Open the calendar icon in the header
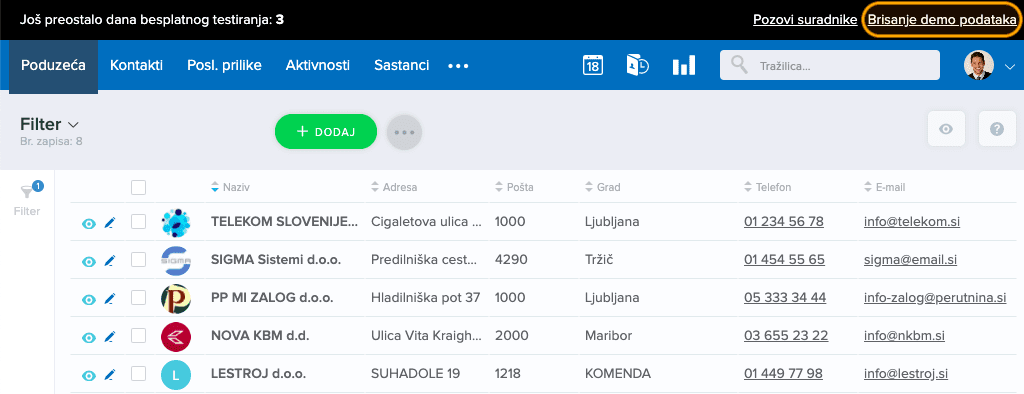The height and width of the screenshot is (394, 1024). [592, 65]
